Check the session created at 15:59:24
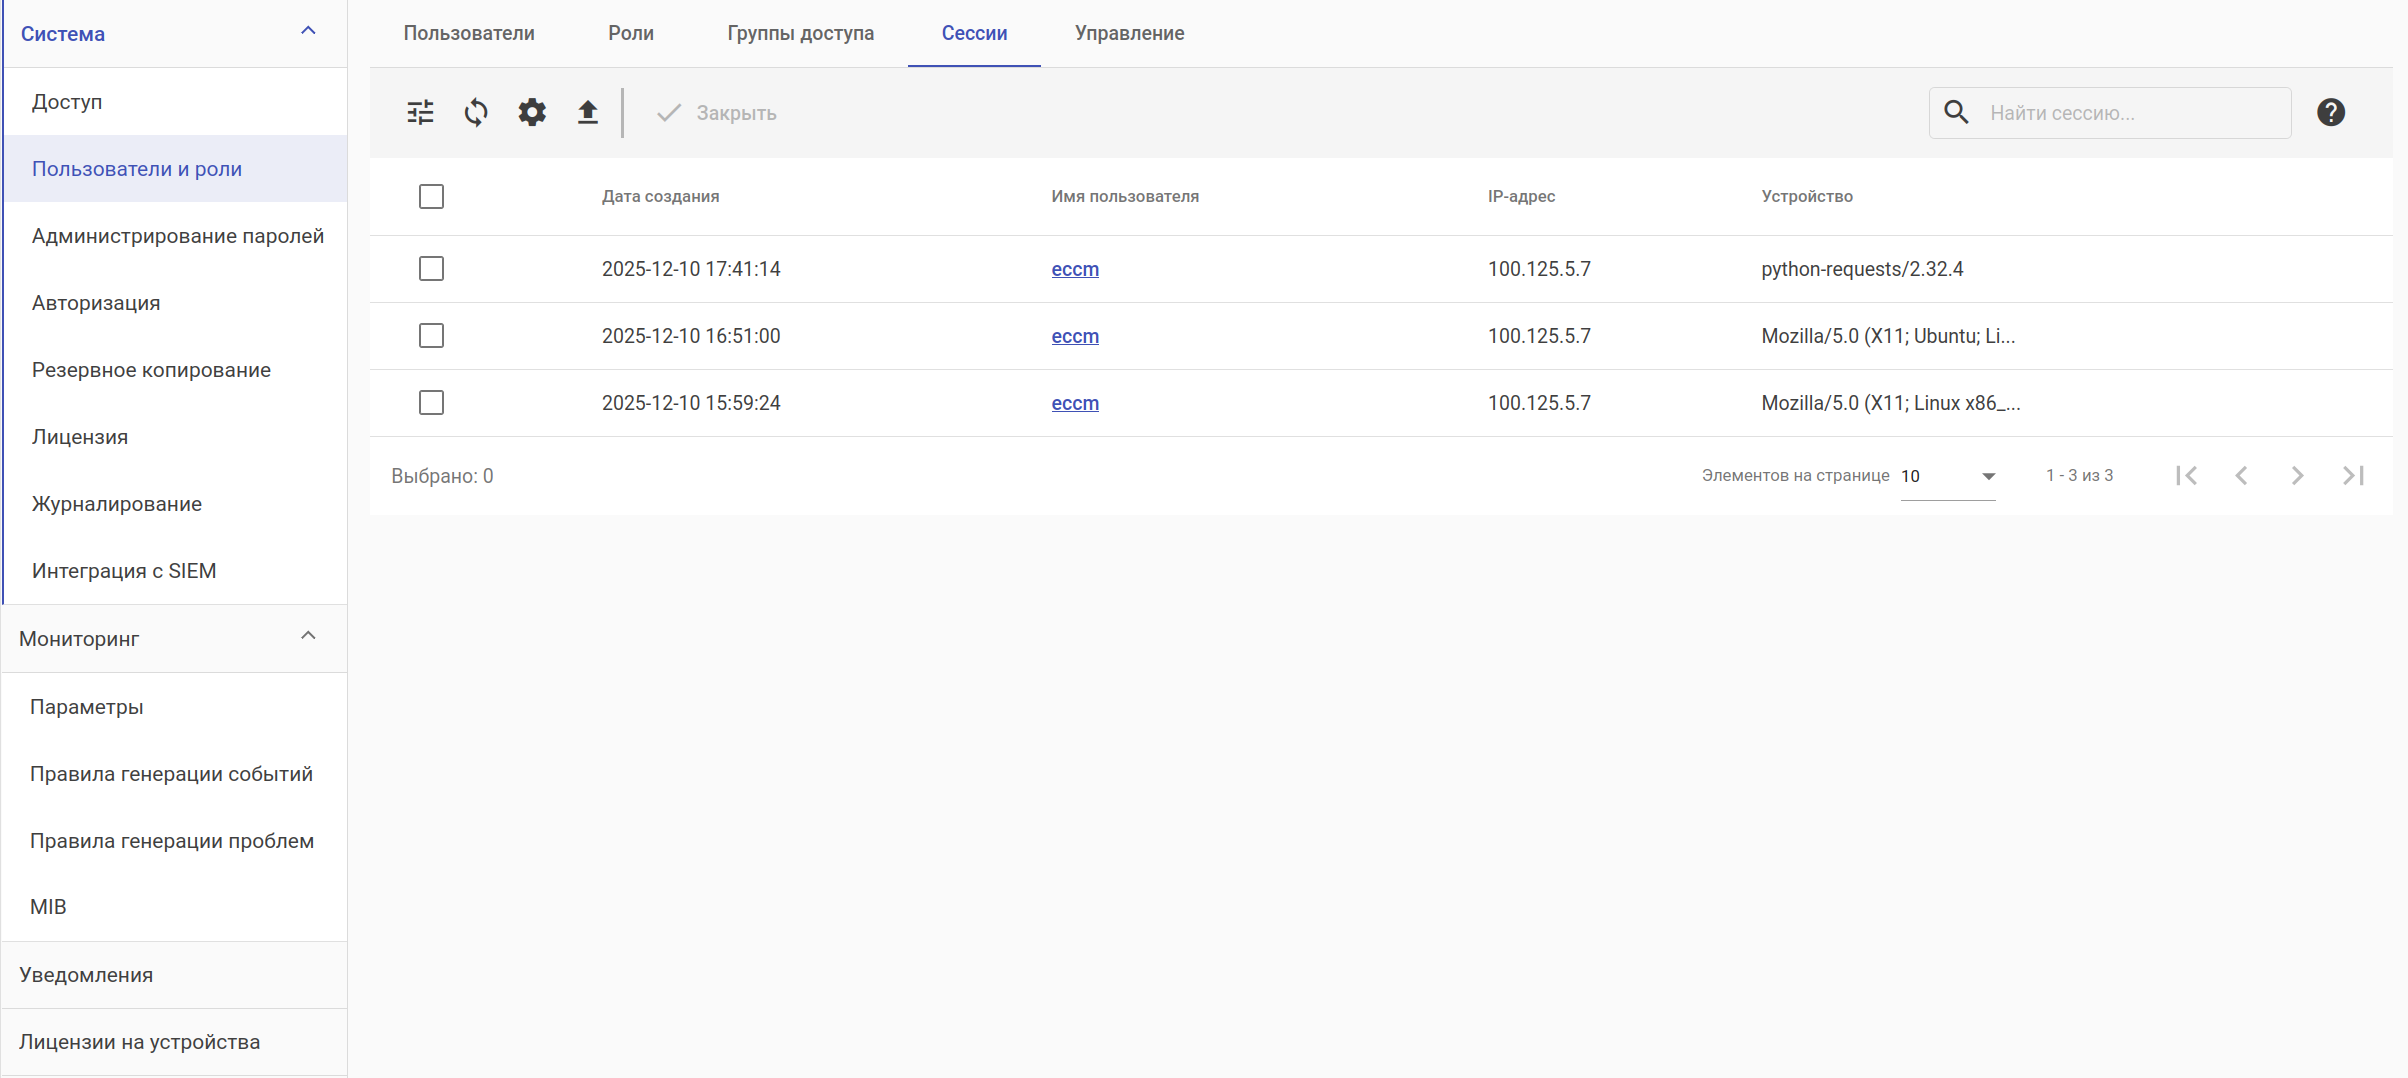 (x=431, y=403)
